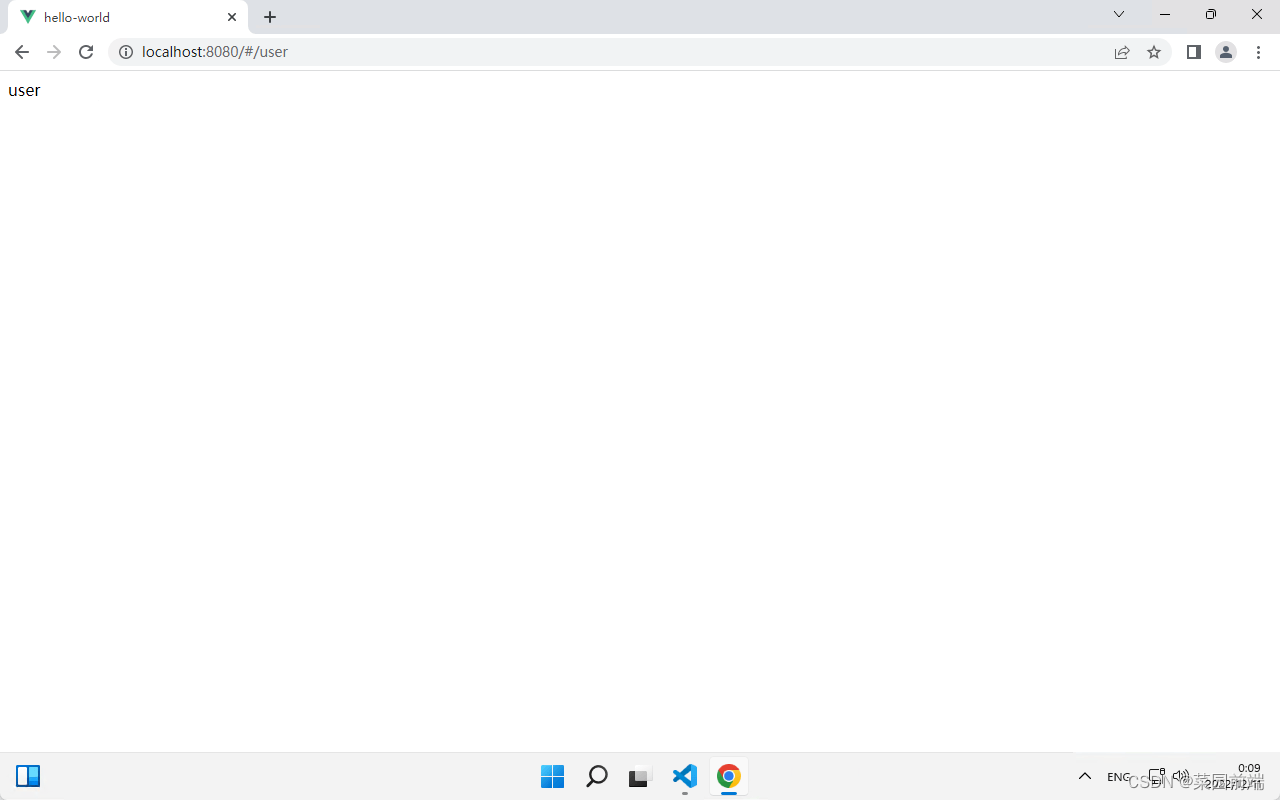Select the hello-world tab
Viewport: 1280px width, 800px height.
tap(126, 17)
